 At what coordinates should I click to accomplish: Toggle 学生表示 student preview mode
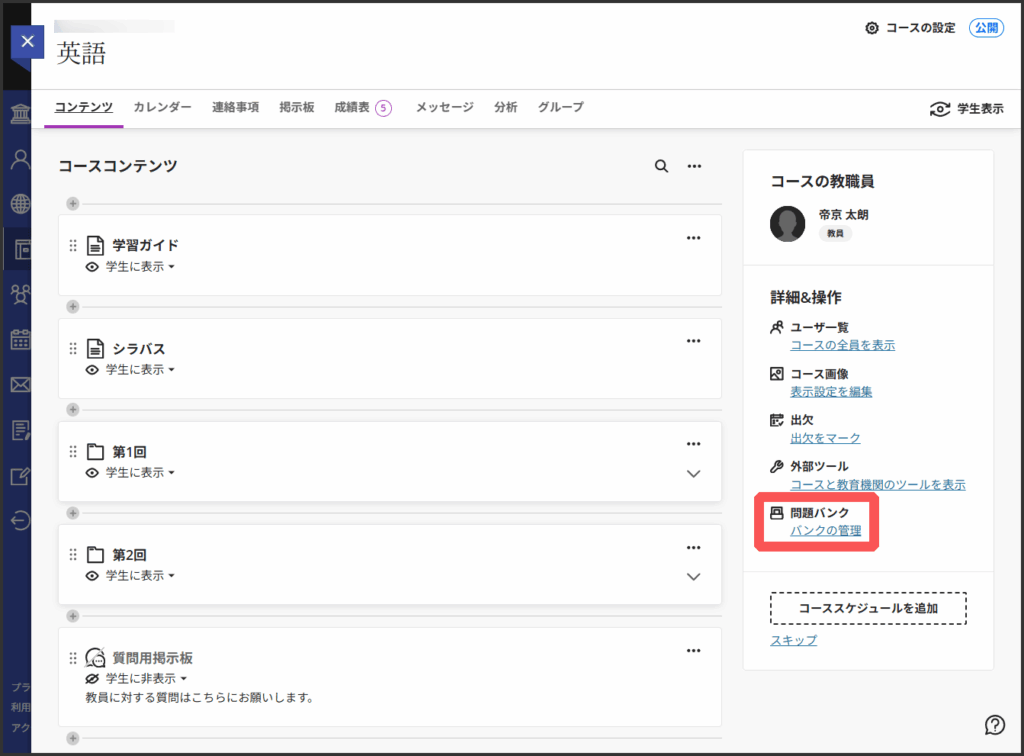(967, 109)
